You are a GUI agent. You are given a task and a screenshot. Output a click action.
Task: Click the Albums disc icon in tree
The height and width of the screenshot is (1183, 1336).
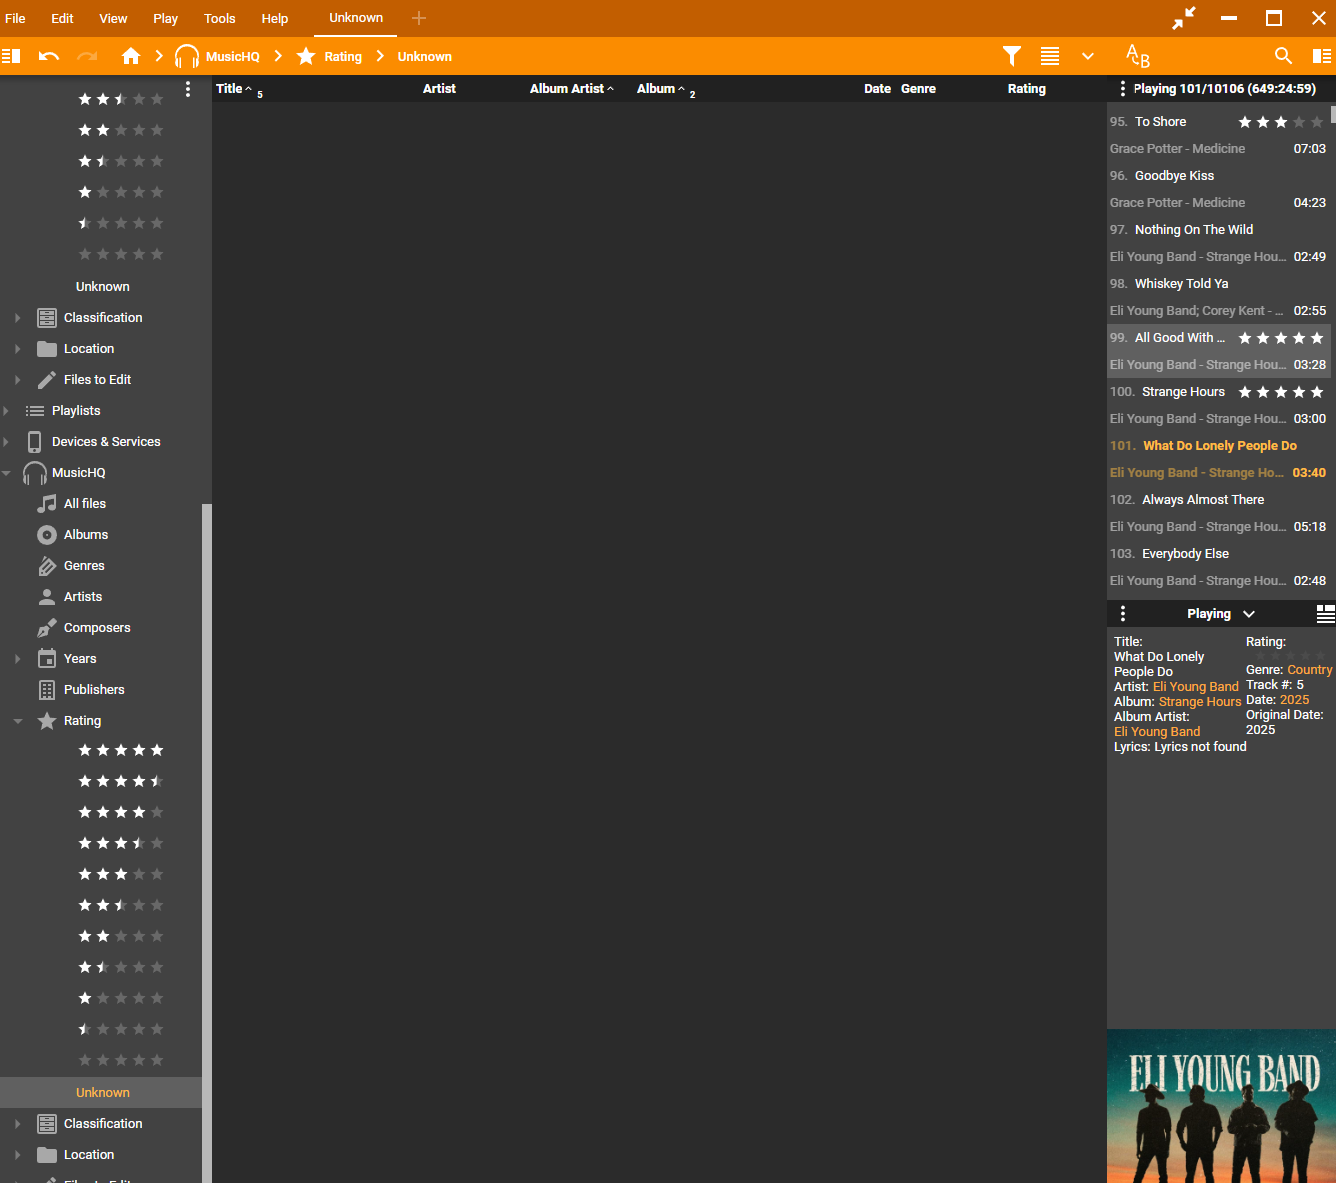(47, 535)
